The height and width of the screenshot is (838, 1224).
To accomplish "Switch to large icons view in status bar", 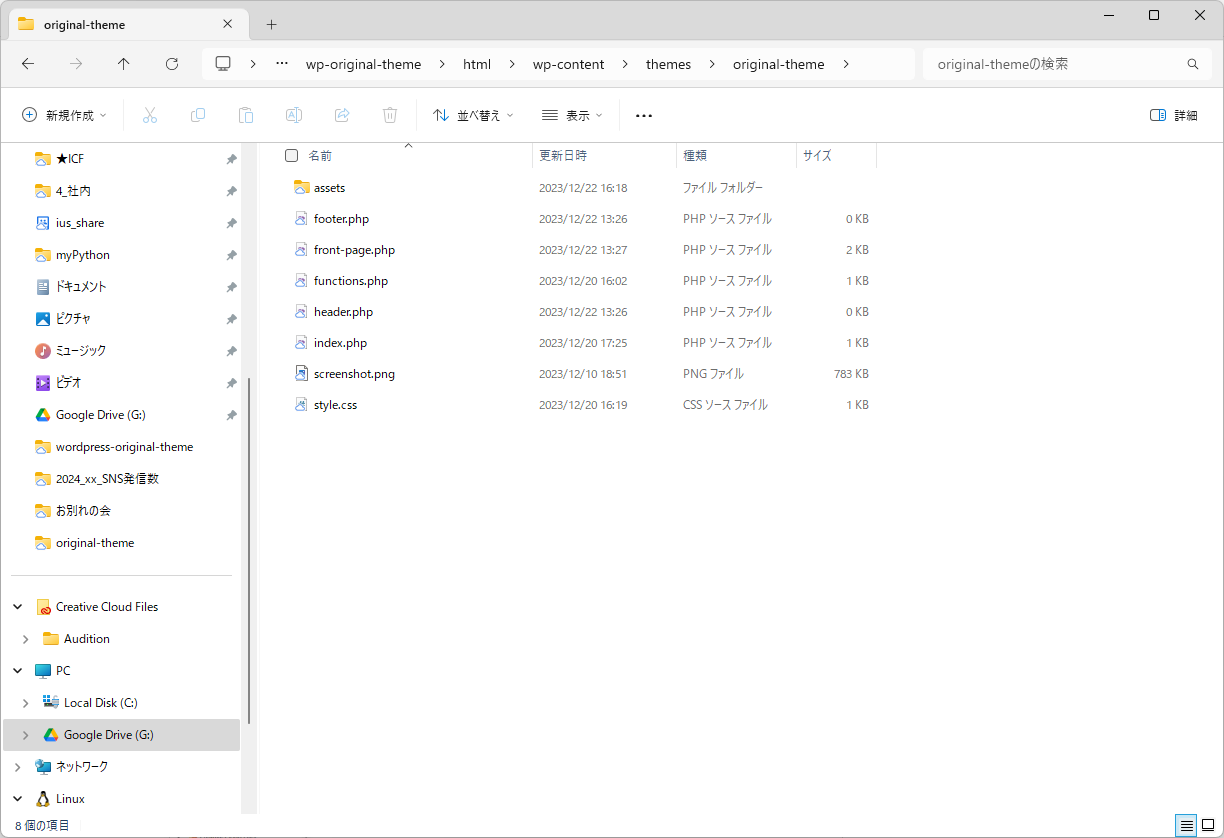I will [x=1207, y=825].
